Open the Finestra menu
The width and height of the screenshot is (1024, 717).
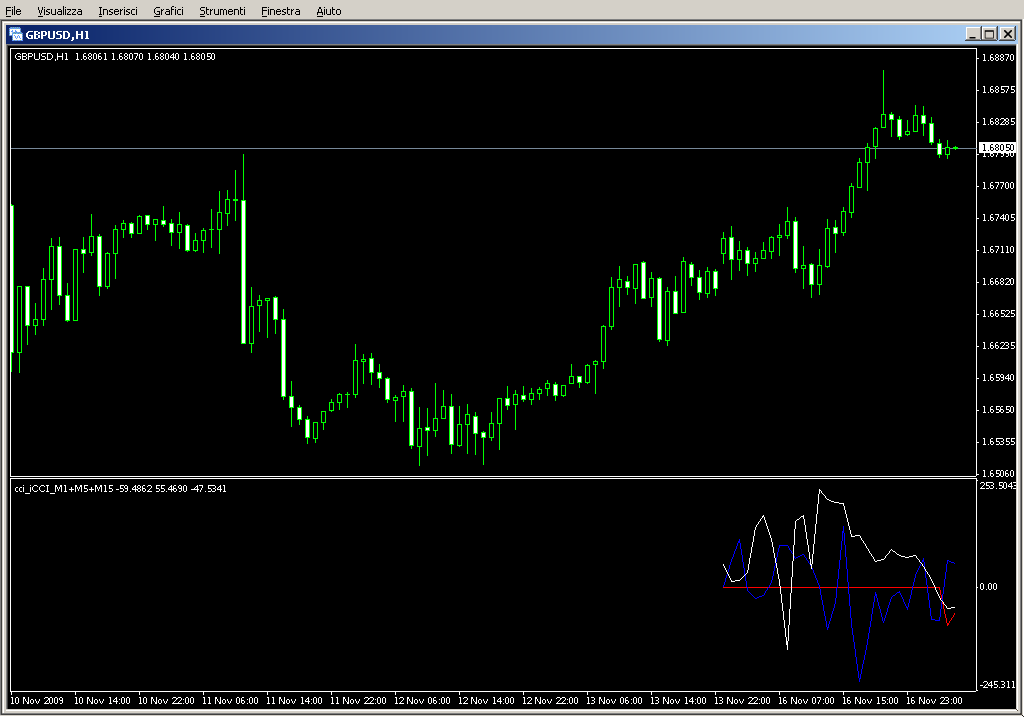pos(280,11)
